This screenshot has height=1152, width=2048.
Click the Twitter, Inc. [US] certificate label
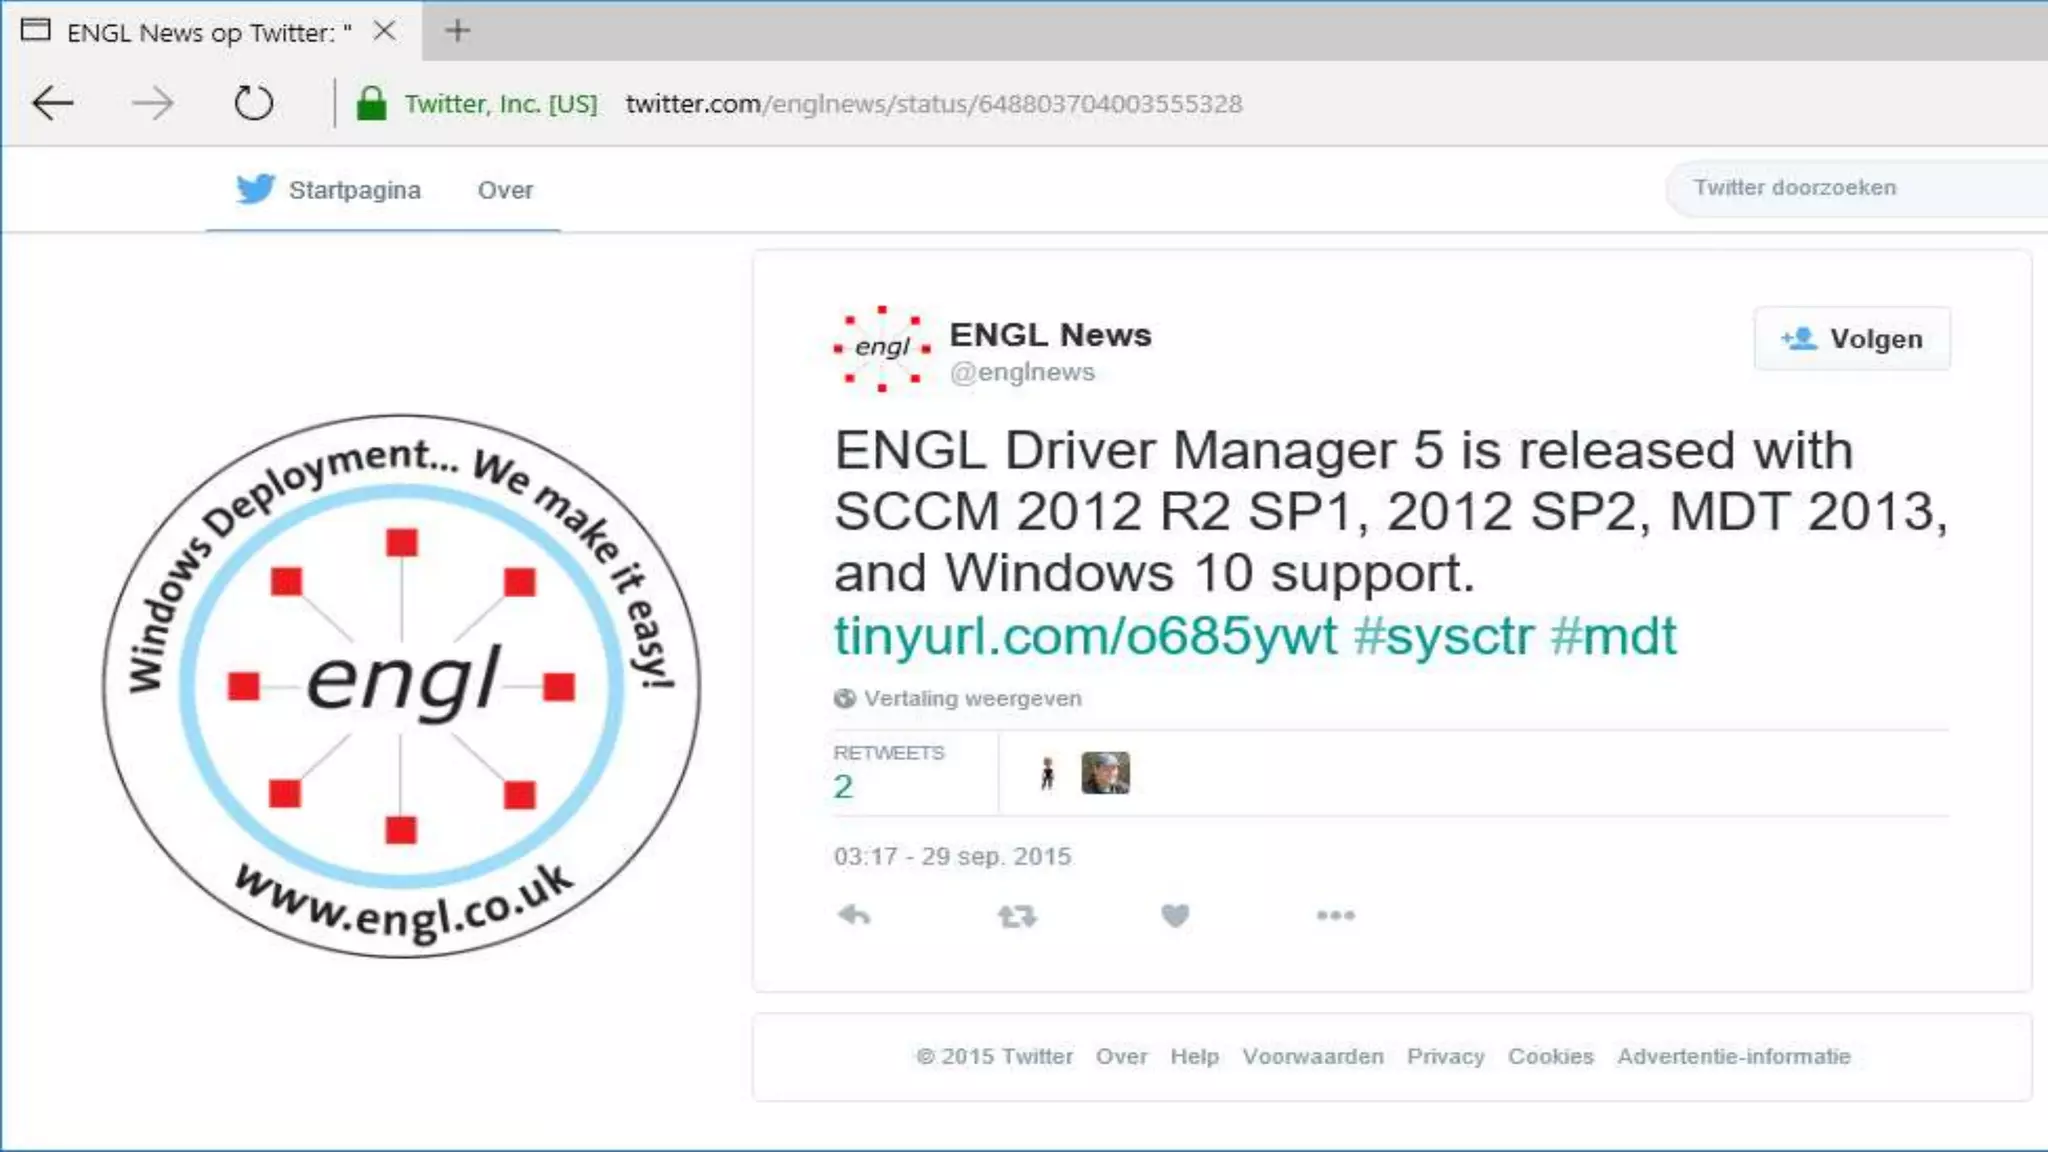point(500,103)
